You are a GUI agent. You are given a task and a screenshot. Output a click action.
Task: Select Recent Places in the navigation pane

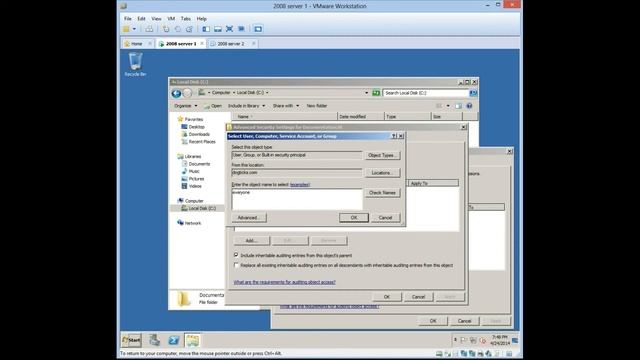198,142
